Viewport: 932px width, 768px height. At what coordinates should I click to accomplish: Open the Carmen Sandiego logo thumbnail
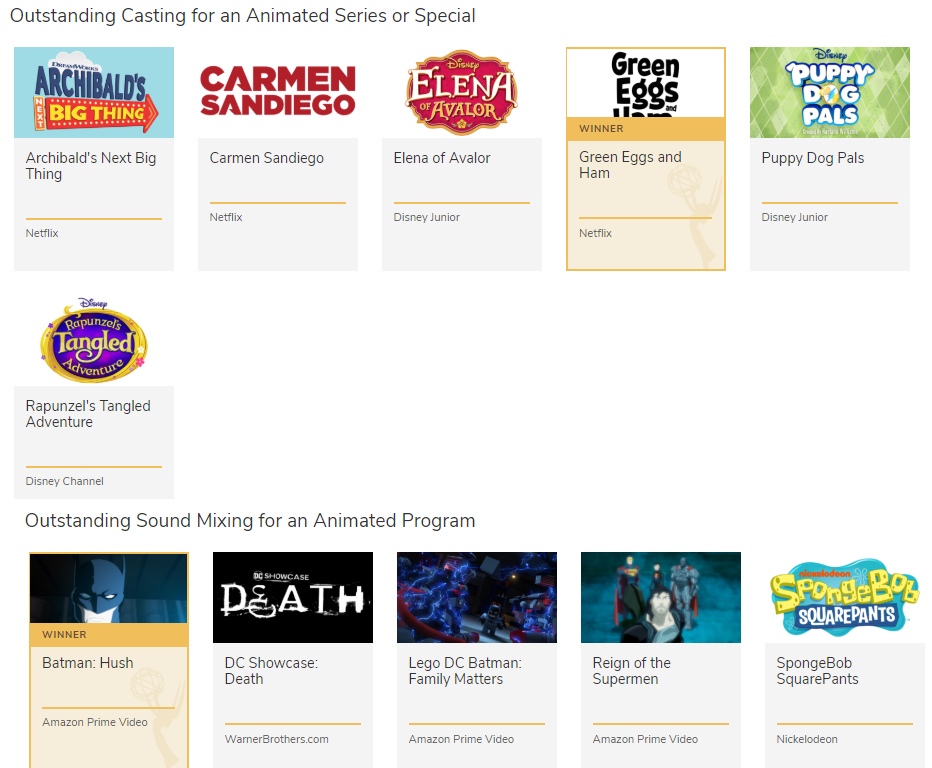pyautogui.click(x=277, y=92)
